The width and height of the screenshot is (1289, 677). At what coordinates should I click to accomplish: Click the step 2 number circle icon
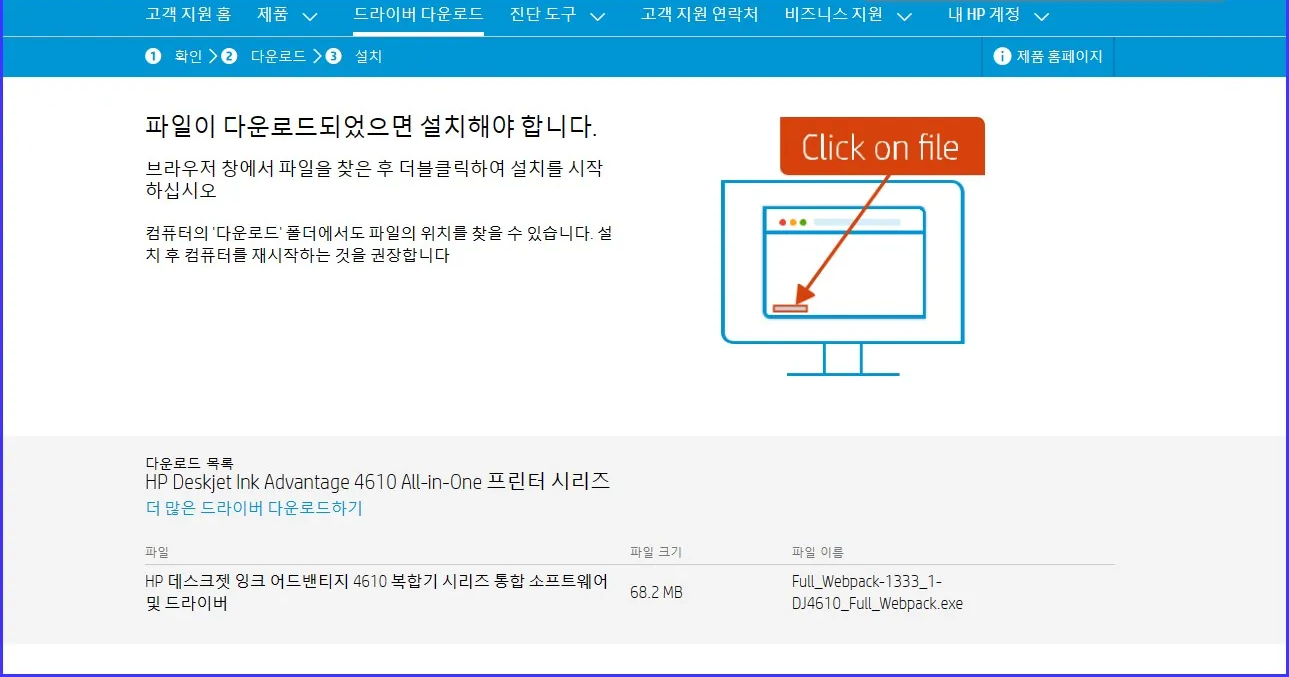tap(229, 57)
